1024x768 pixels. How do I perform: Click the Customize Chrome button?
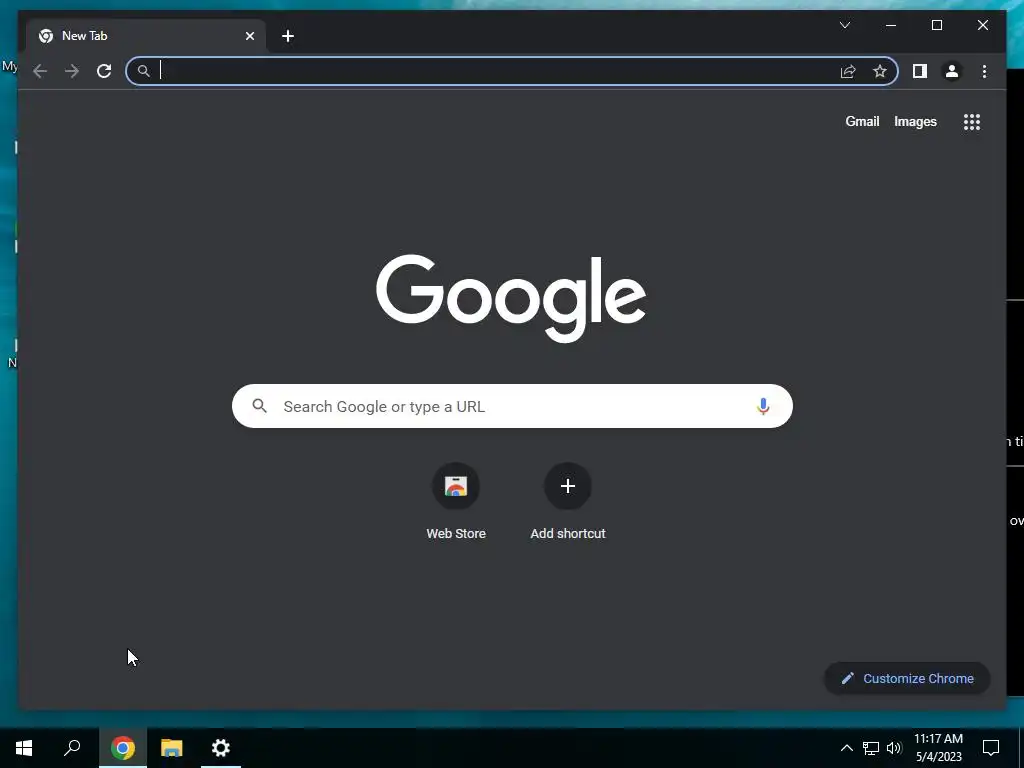click(x=907, y=679)
